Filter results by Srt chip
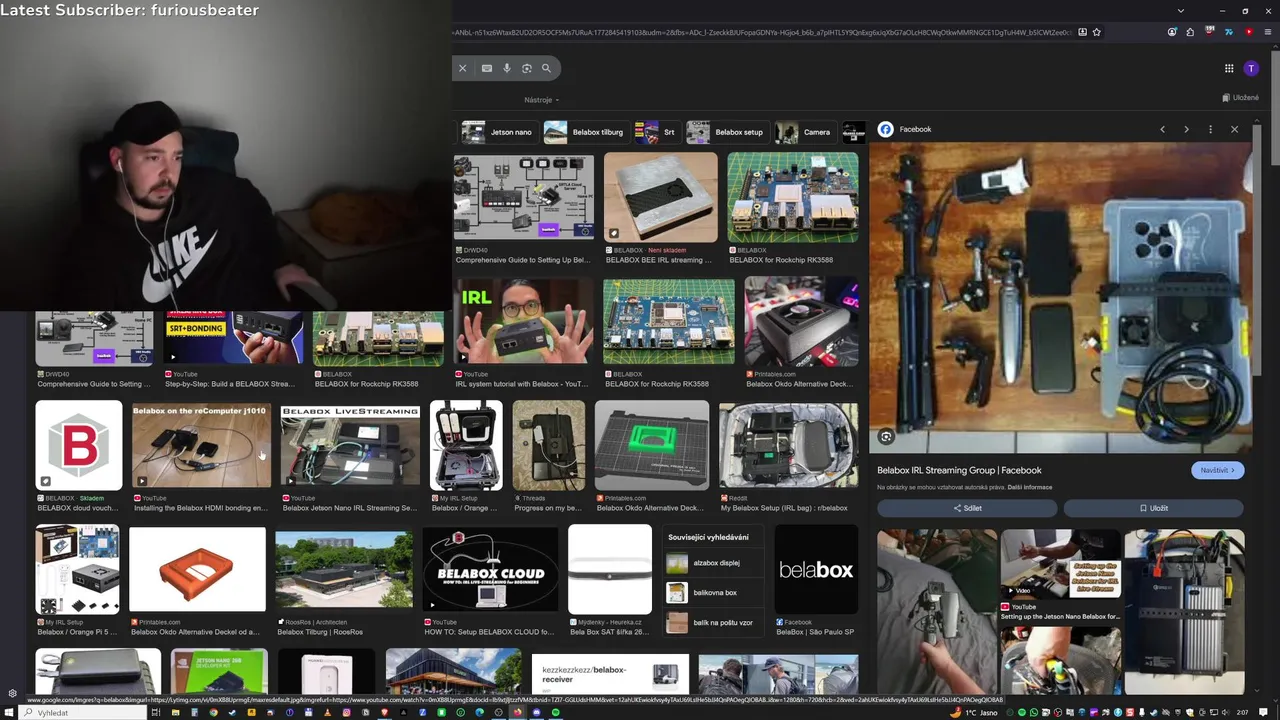The width and height of the screenshot is (1280, 720). (x=656, y=132)
